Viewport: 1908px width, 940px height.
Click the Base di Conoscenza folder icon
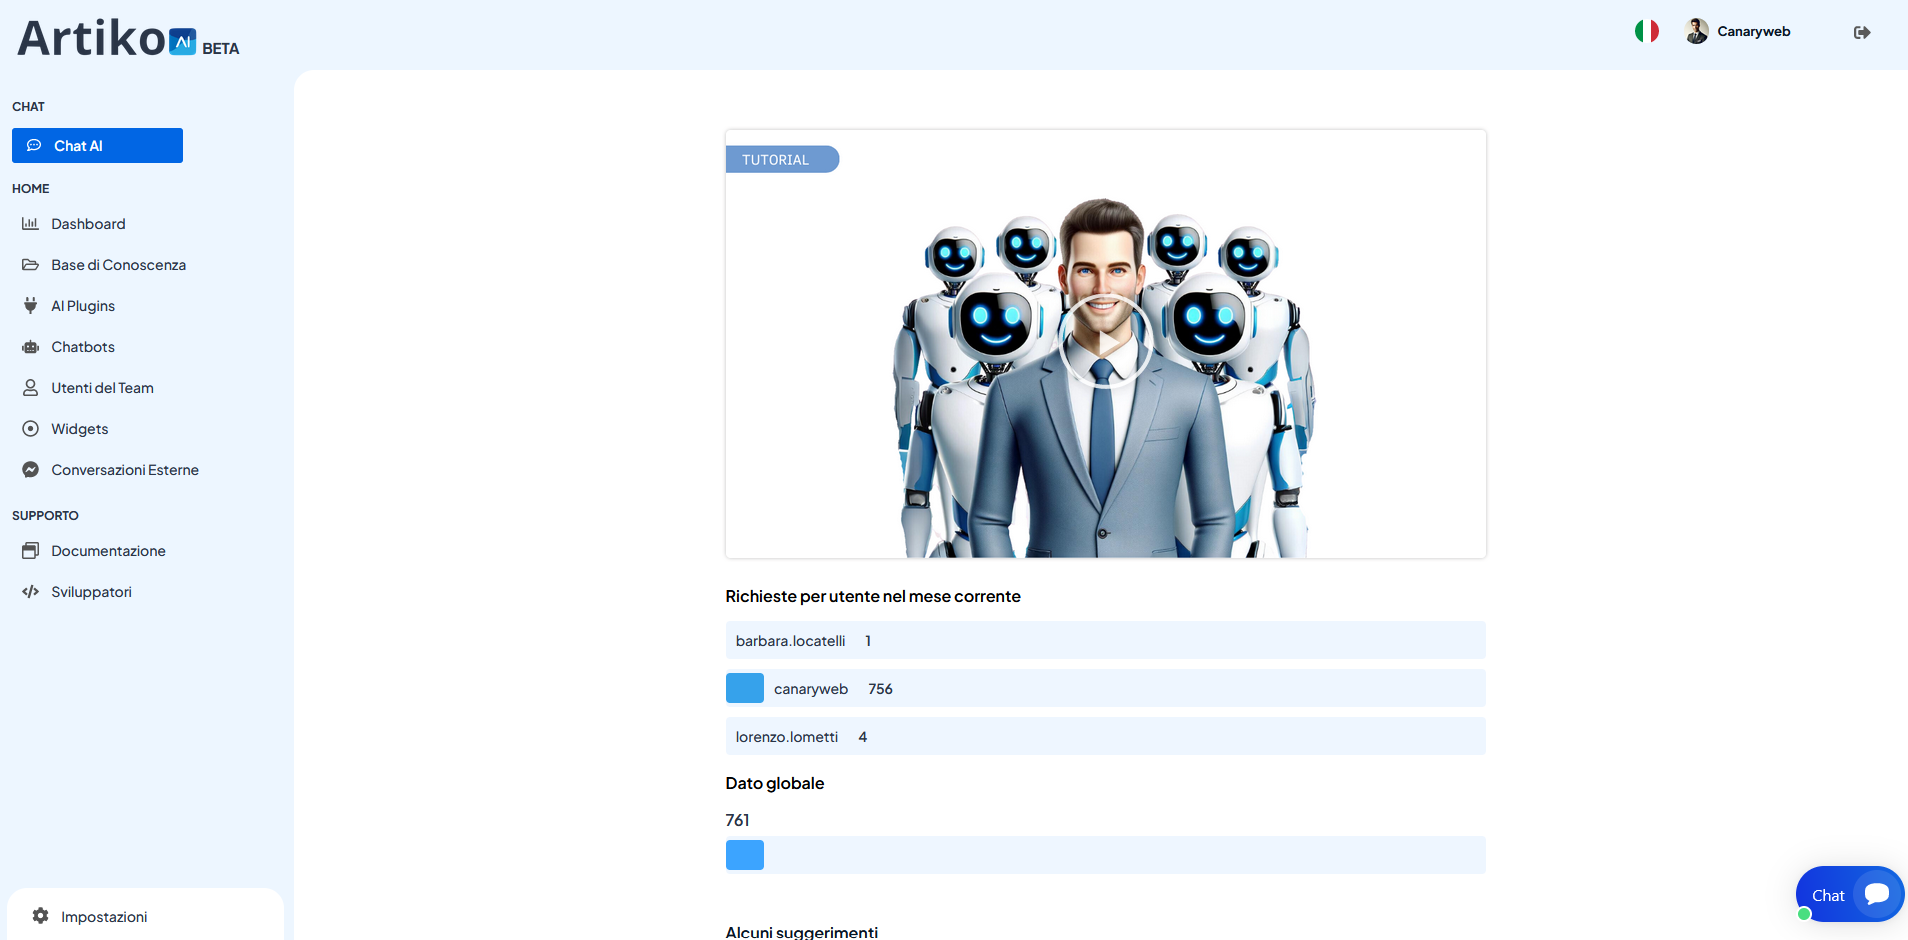point(30,265)
